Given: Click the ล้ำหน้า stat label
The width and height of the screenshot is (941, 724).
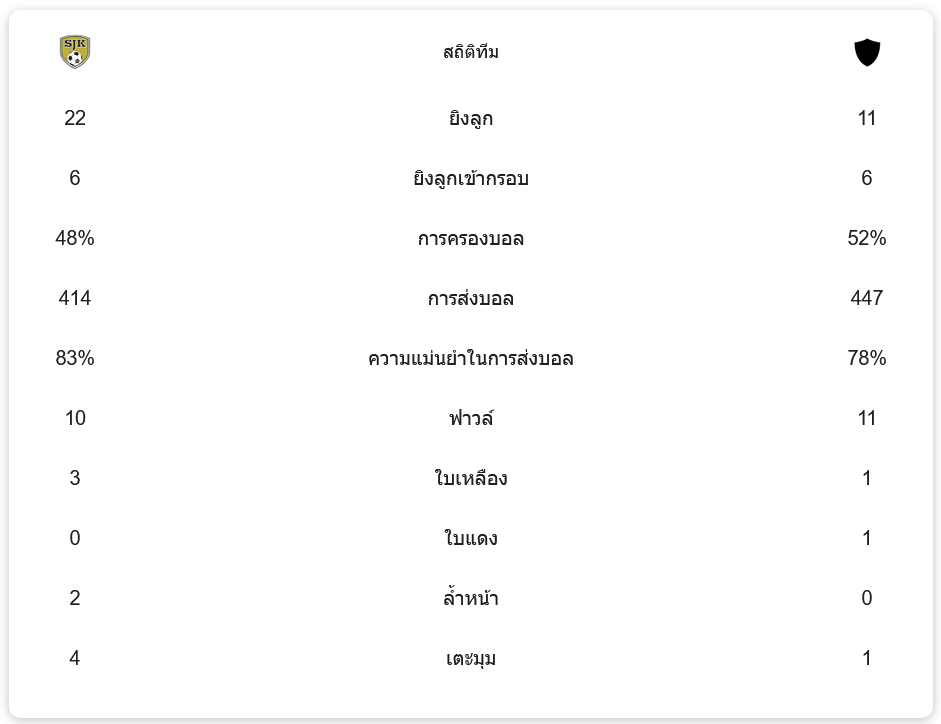Looking at the screenshot, I should tap(470, 598).
